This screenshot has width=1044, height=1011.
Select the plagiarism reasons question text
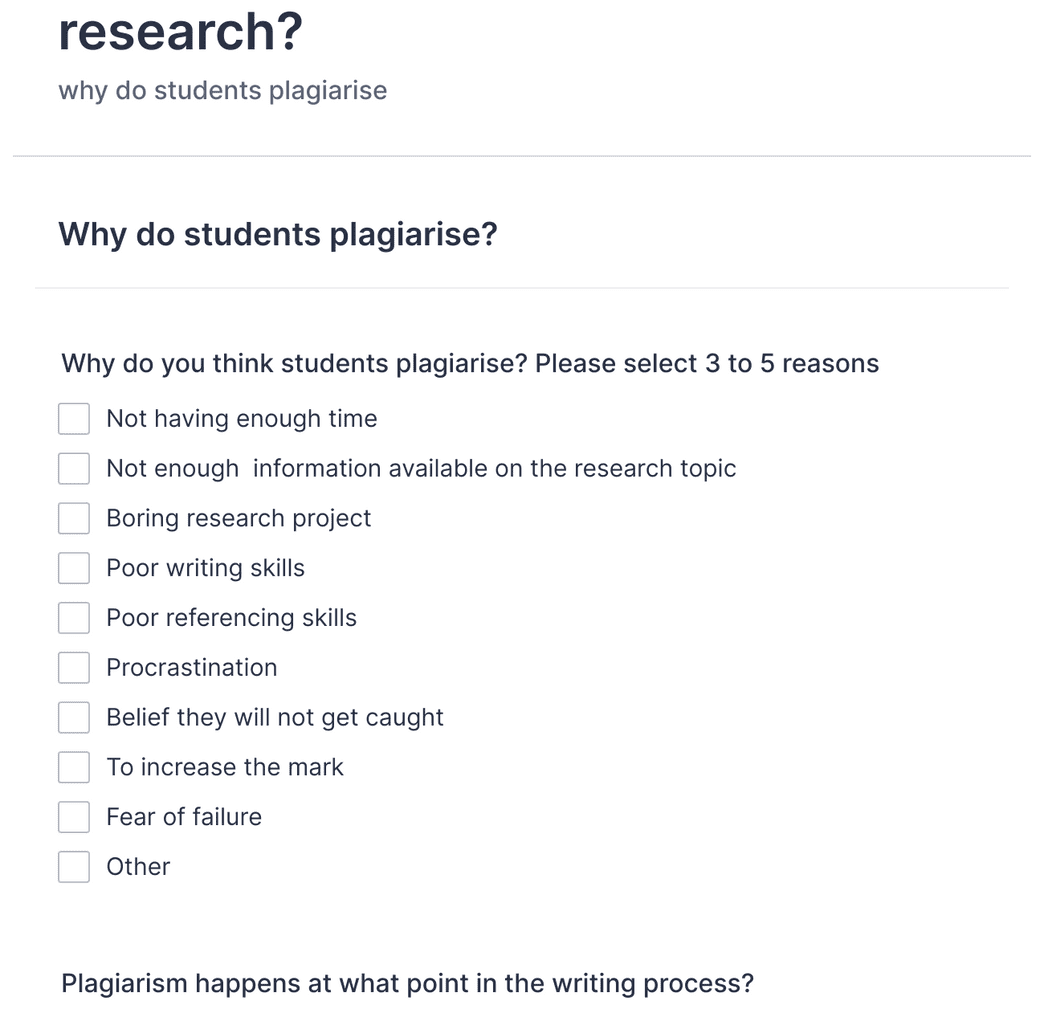click(x=468, y=363)
